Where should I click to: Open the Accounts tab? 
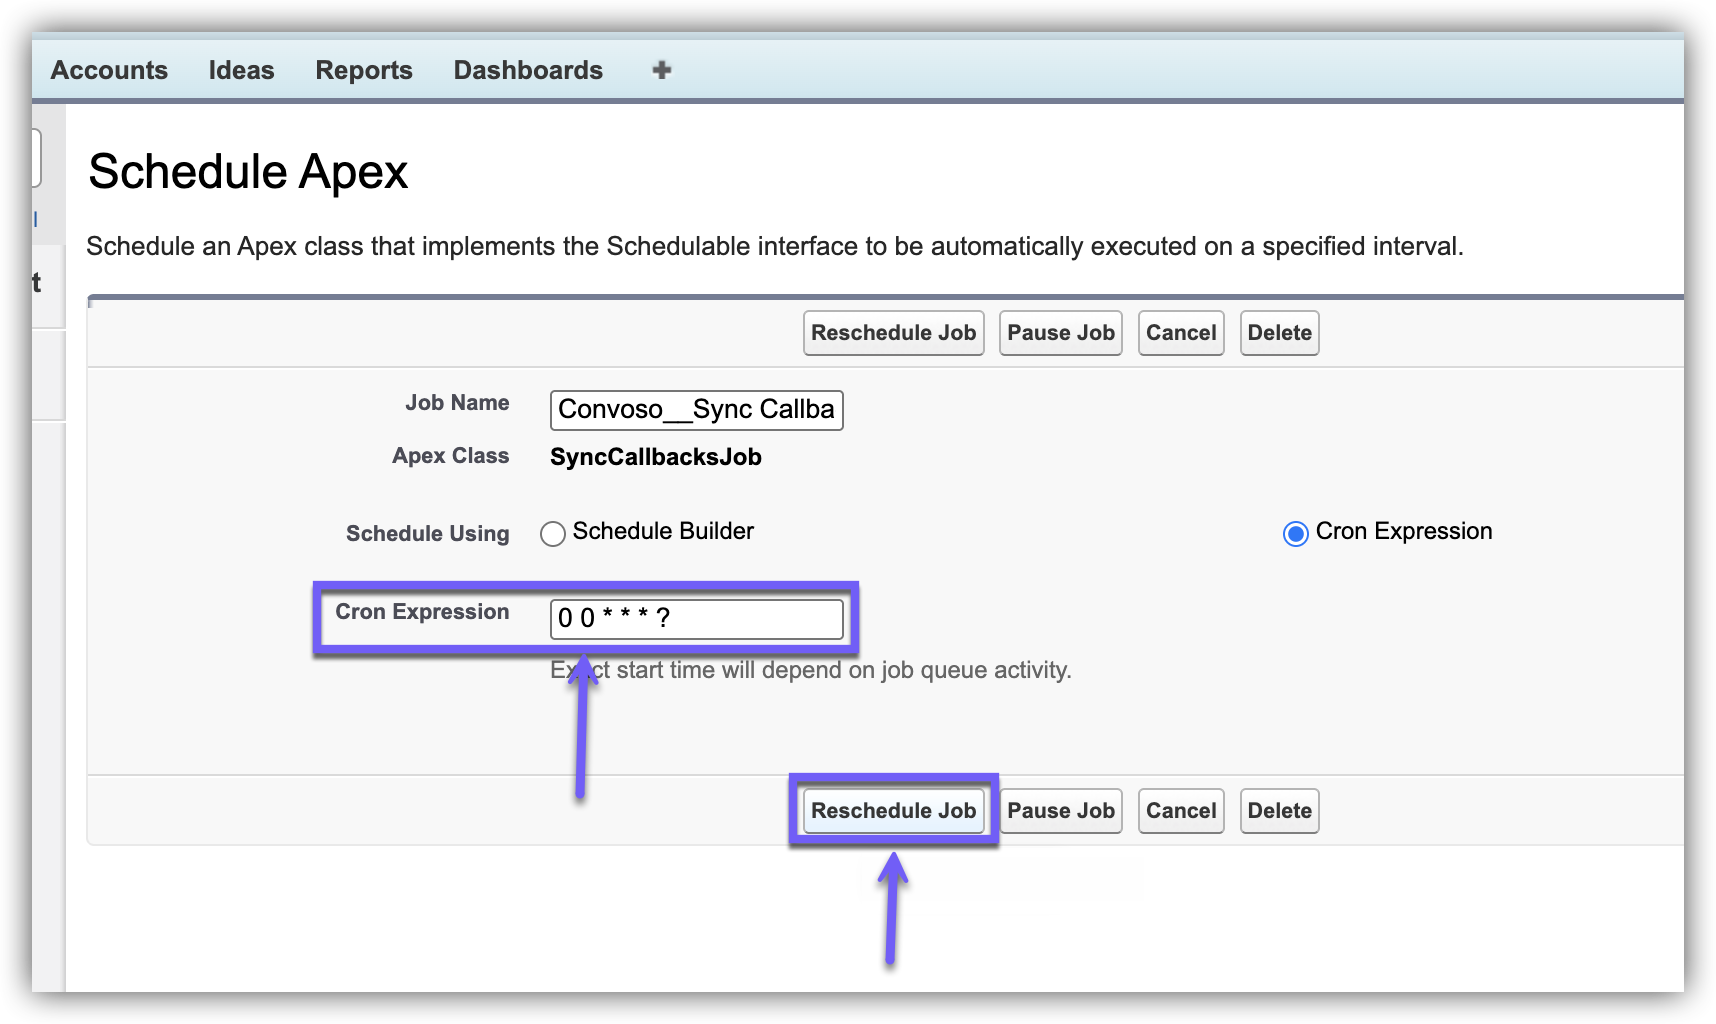pyautogui.click(x=109, y=70)
